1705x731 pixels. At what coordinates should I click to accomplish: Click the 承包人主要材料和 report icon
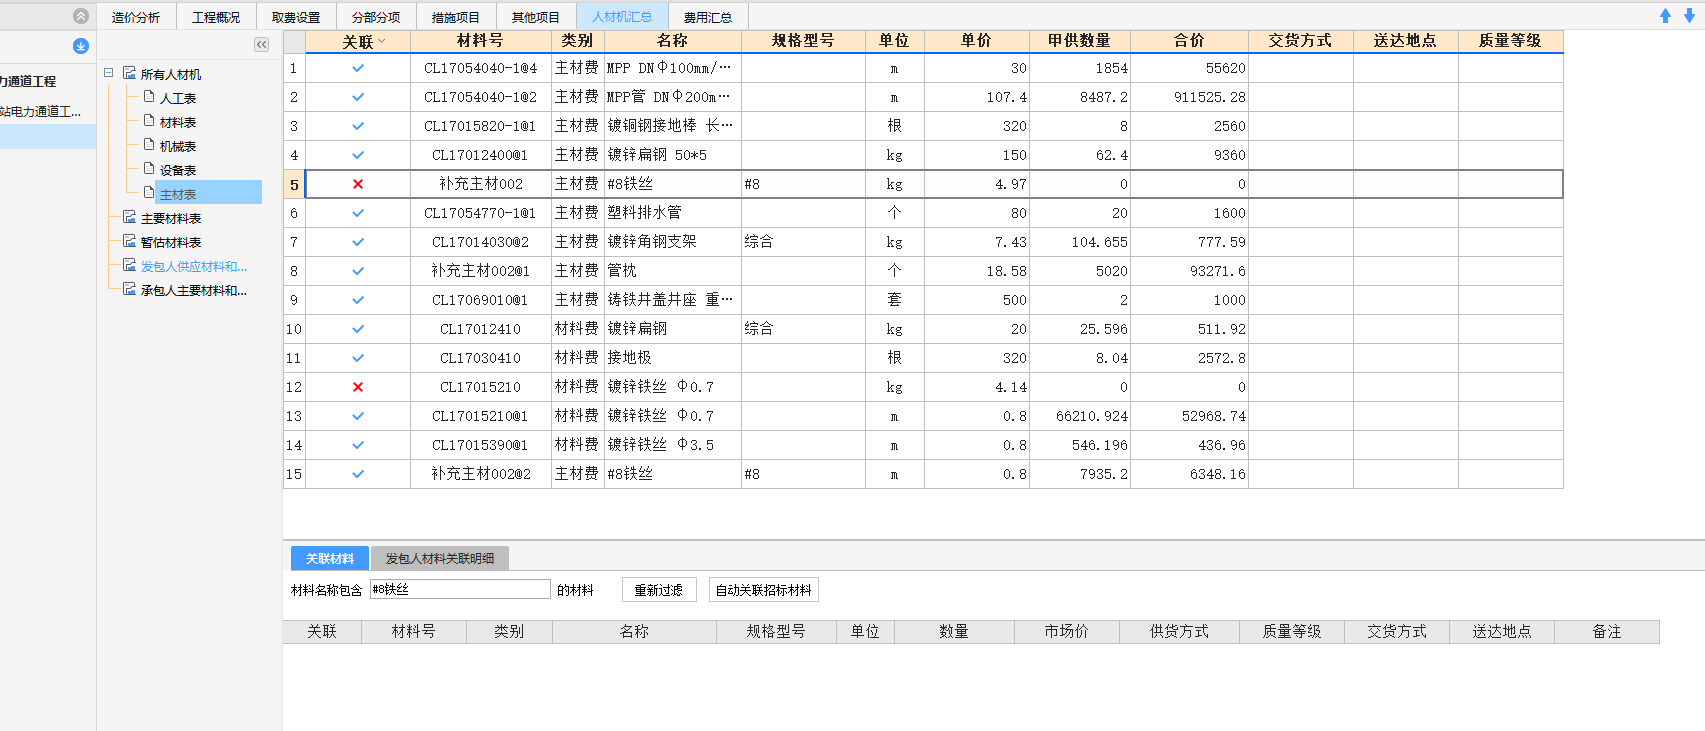click(130, 289)
